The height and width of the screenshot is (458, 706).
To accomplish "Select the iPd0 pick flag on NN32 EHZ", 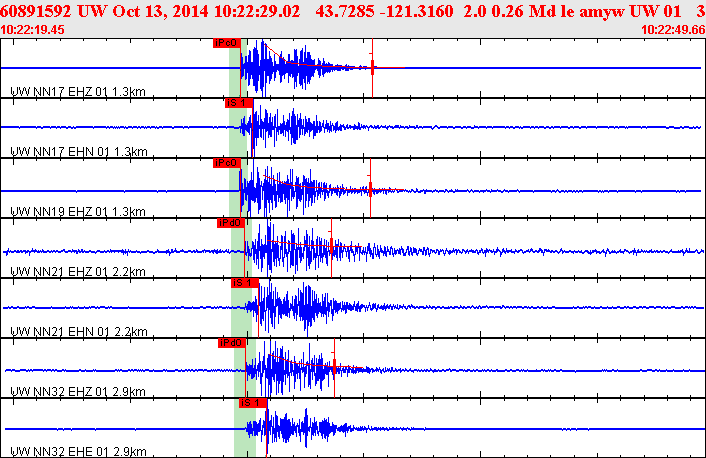I will (231, 343).
